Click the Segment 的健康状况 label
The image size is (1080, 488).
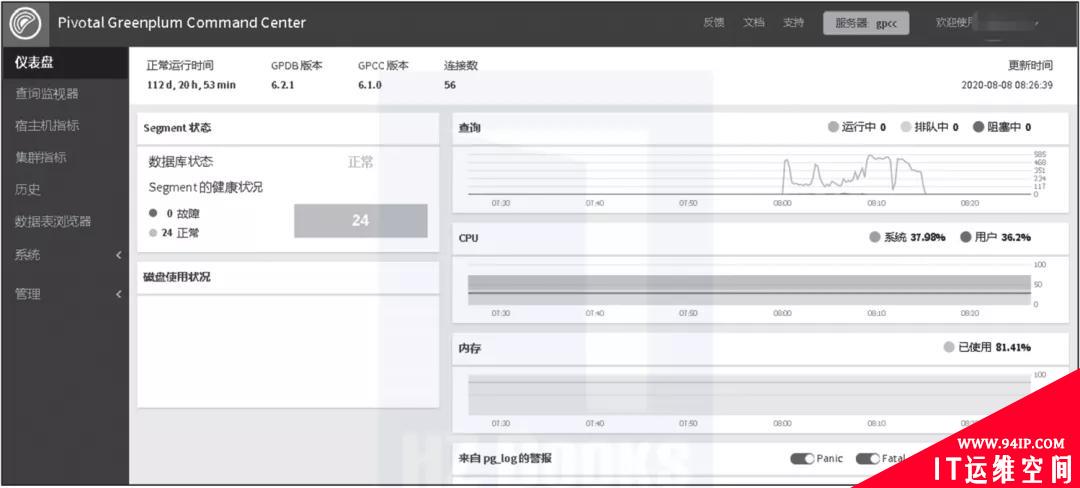[205, 187]
